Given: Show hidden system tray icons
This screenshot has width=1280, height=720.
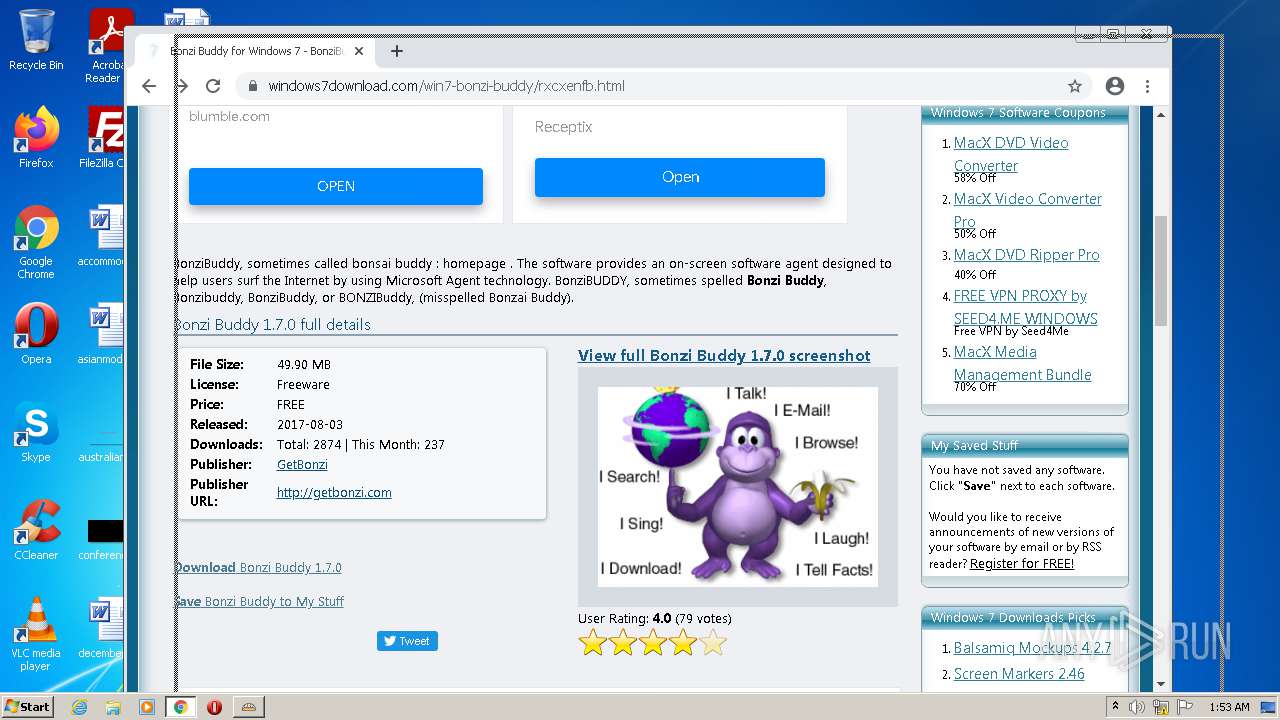Looking at the screenshot, I should tap(1115, 707).
